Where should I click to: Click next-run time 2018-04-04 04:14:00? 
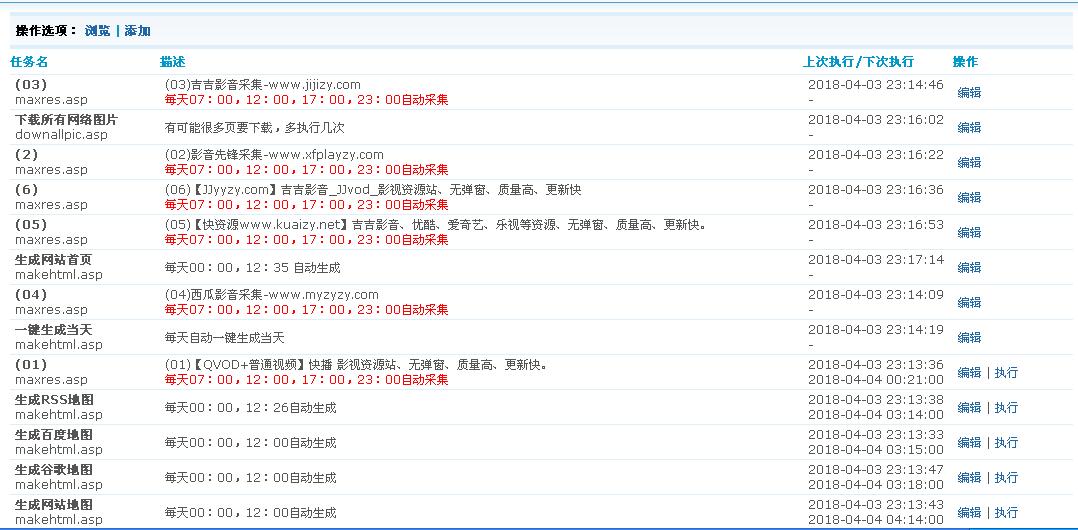876,520
